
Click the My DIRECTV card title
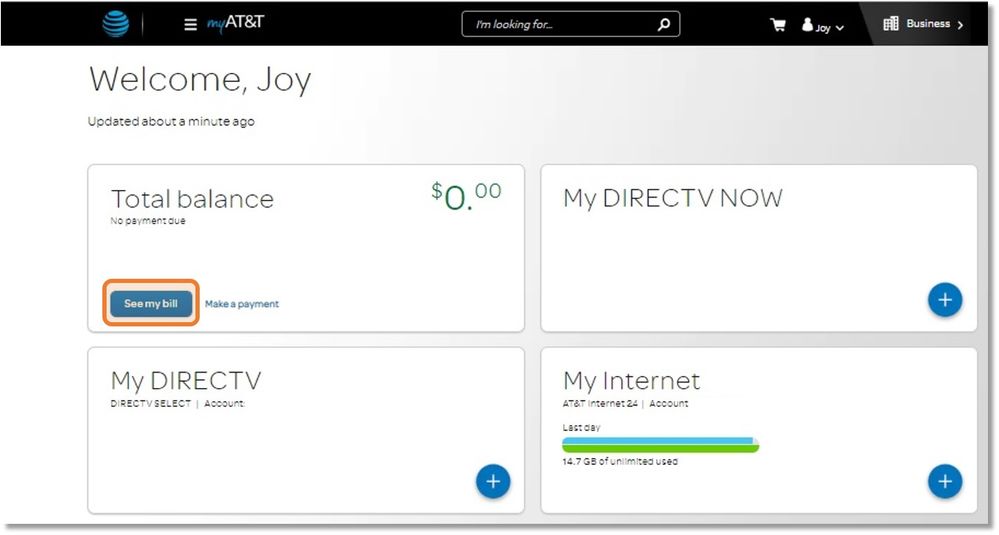[x=186, y=381]
